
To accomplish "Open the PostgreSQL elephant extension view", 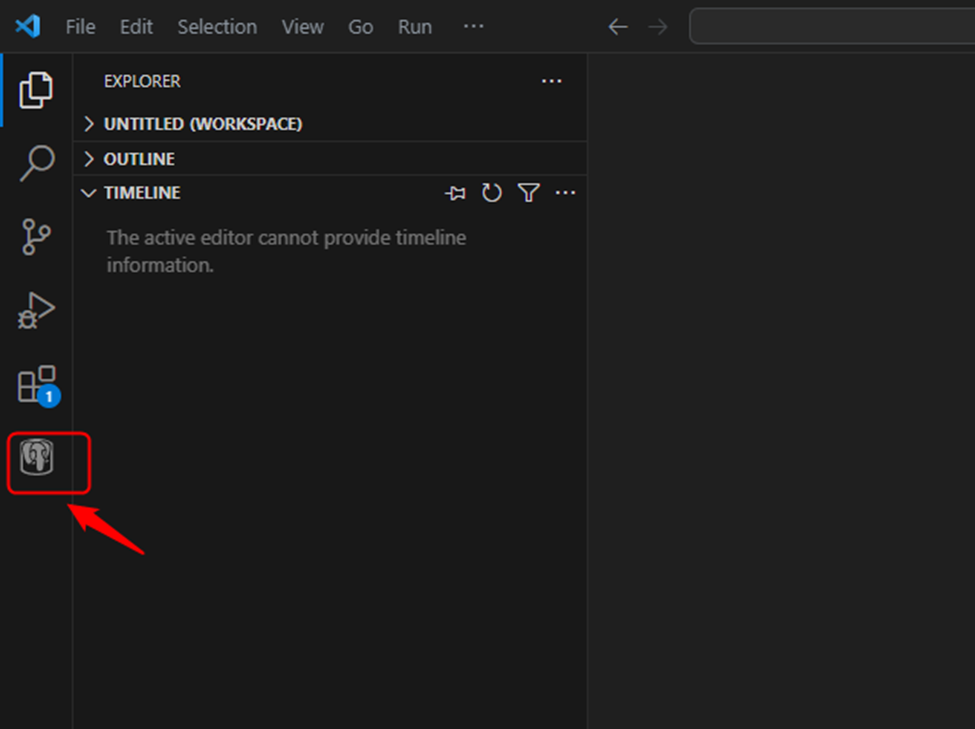I will point(37,457).
